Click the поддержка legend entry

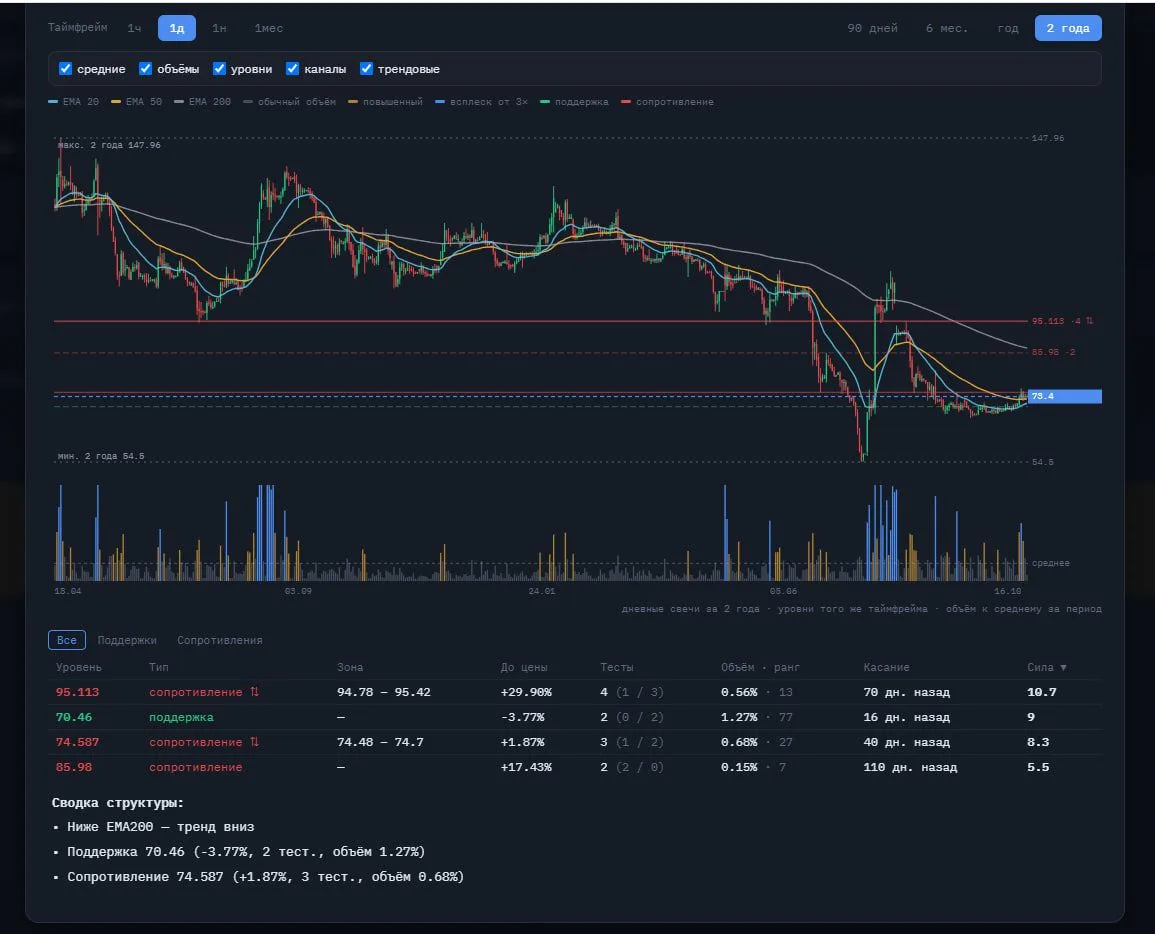coord(575,102)
